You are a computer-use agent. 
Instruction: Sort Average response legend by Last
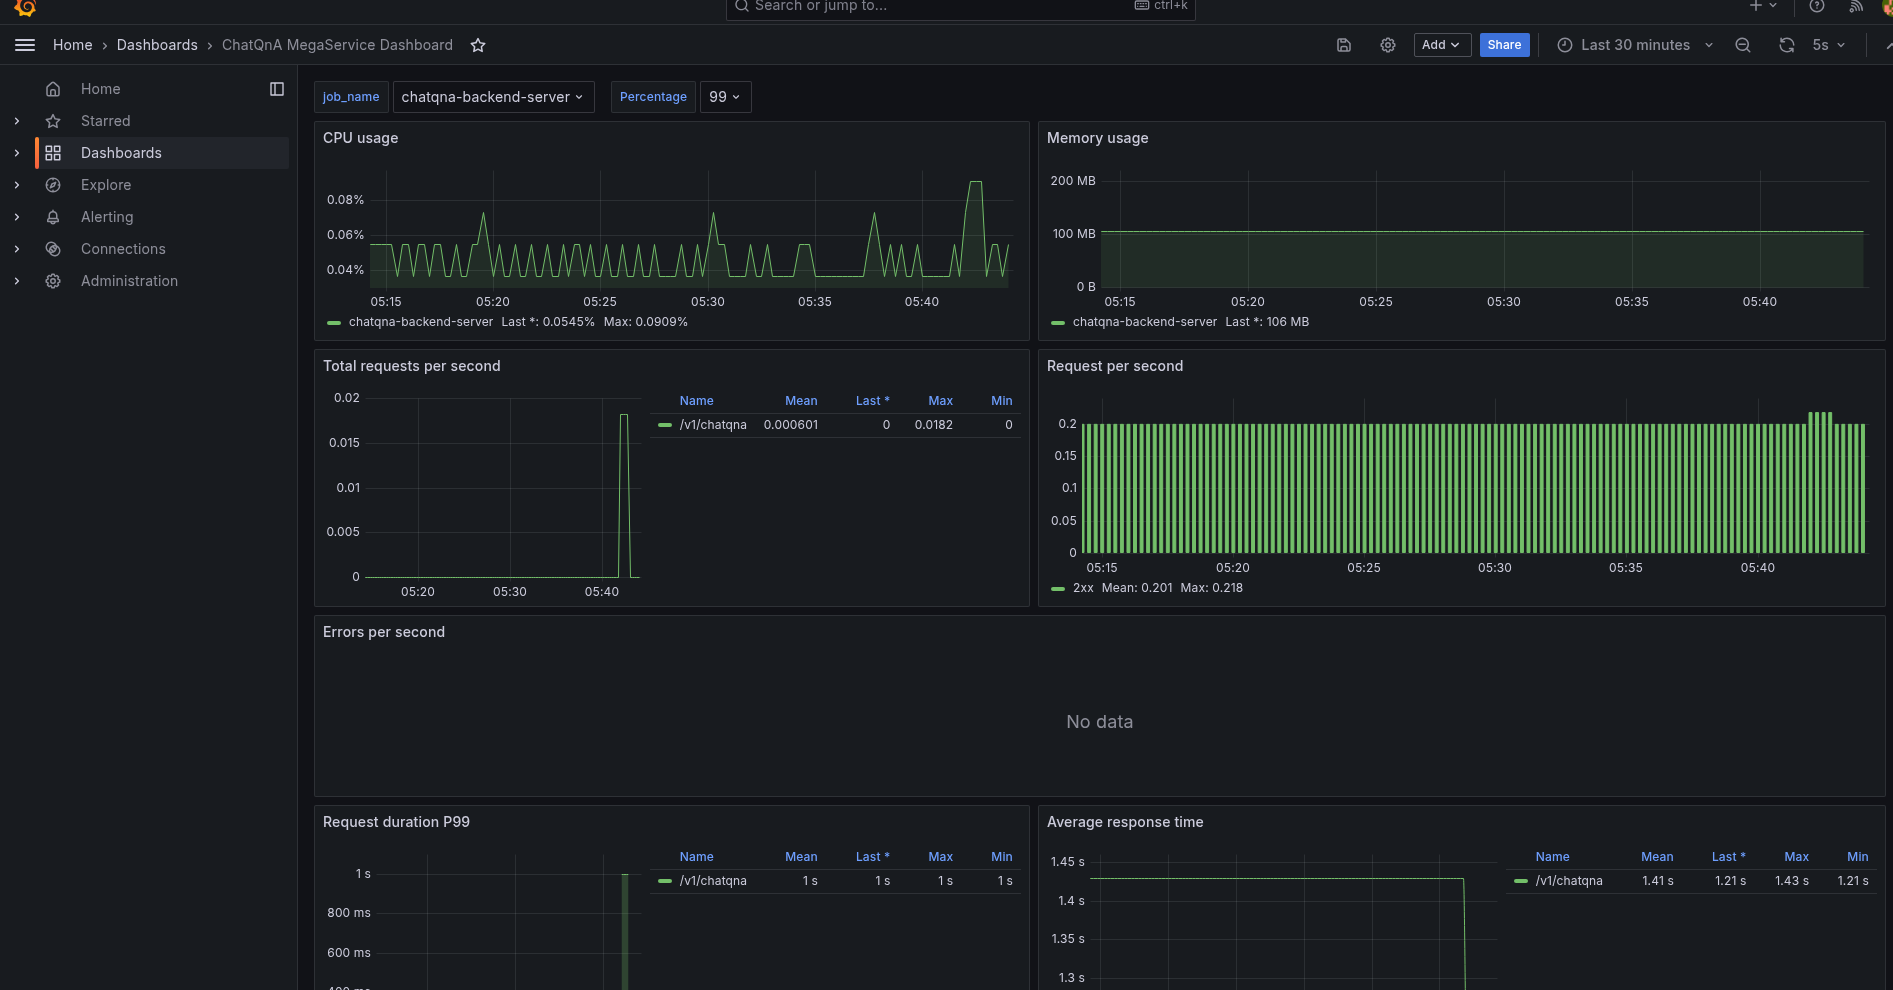1728,857
